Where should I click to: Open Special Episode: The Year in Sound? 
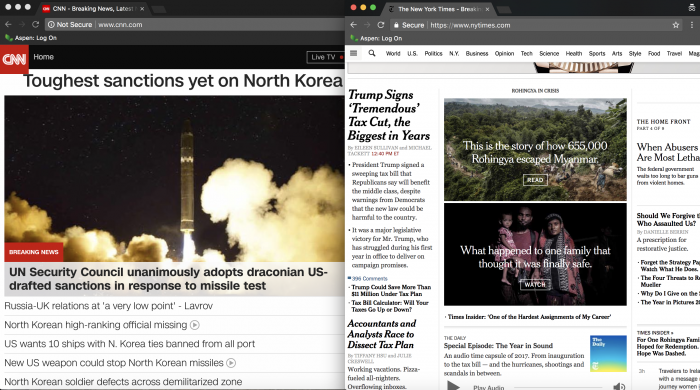498,346
